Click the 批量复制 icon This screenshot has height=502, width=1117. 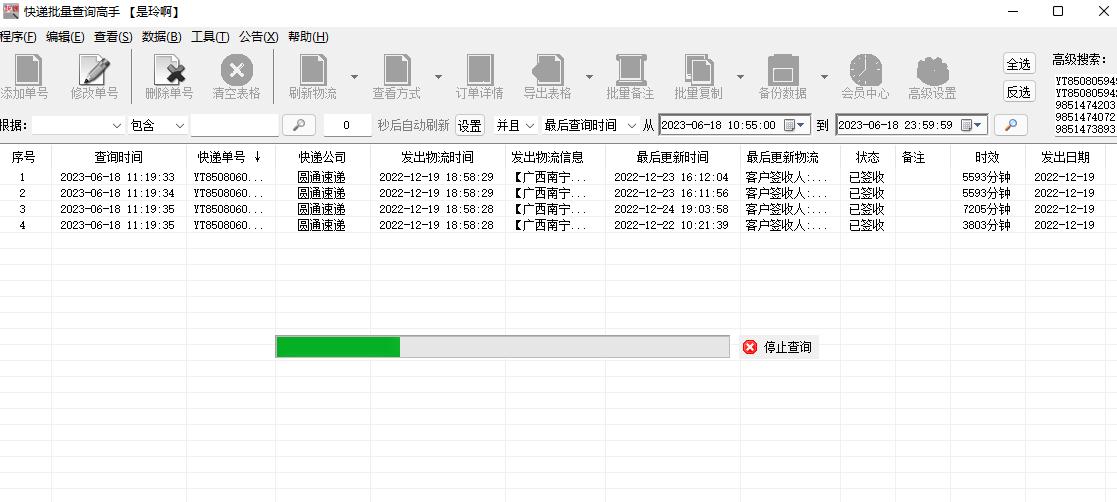[x=699, y=70]
